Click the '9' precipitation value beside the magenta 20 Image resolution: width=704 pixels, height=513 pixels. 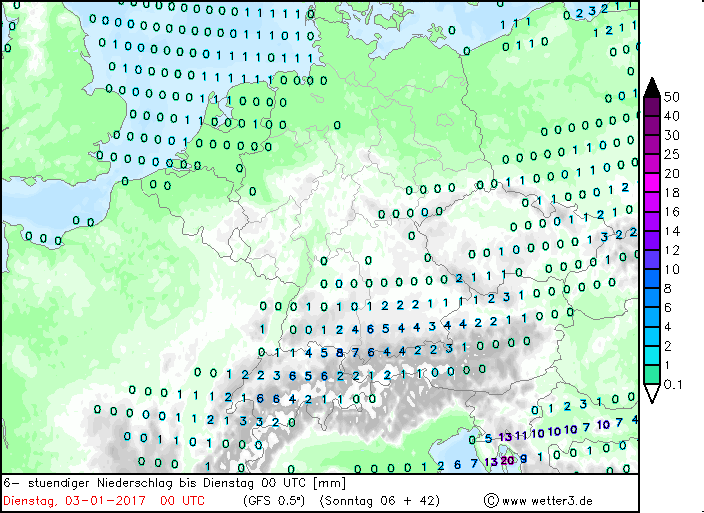(524, 459)
